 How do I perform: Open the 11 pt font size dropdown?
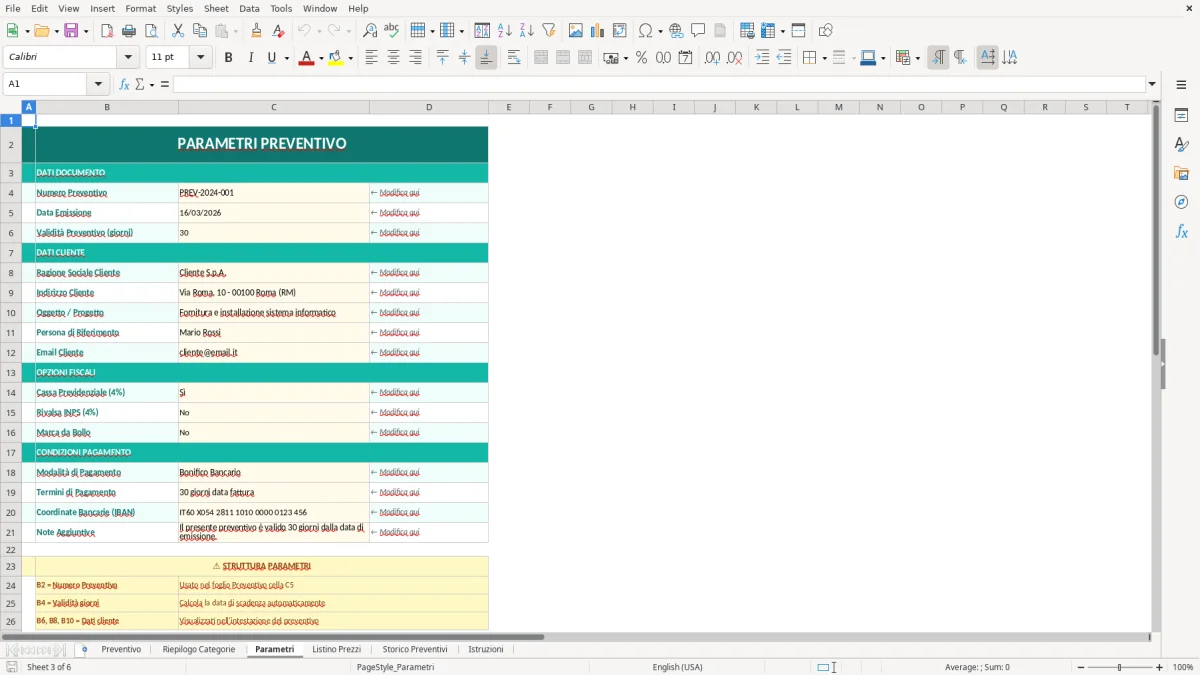pyautogui.click(x=200, y=58)
